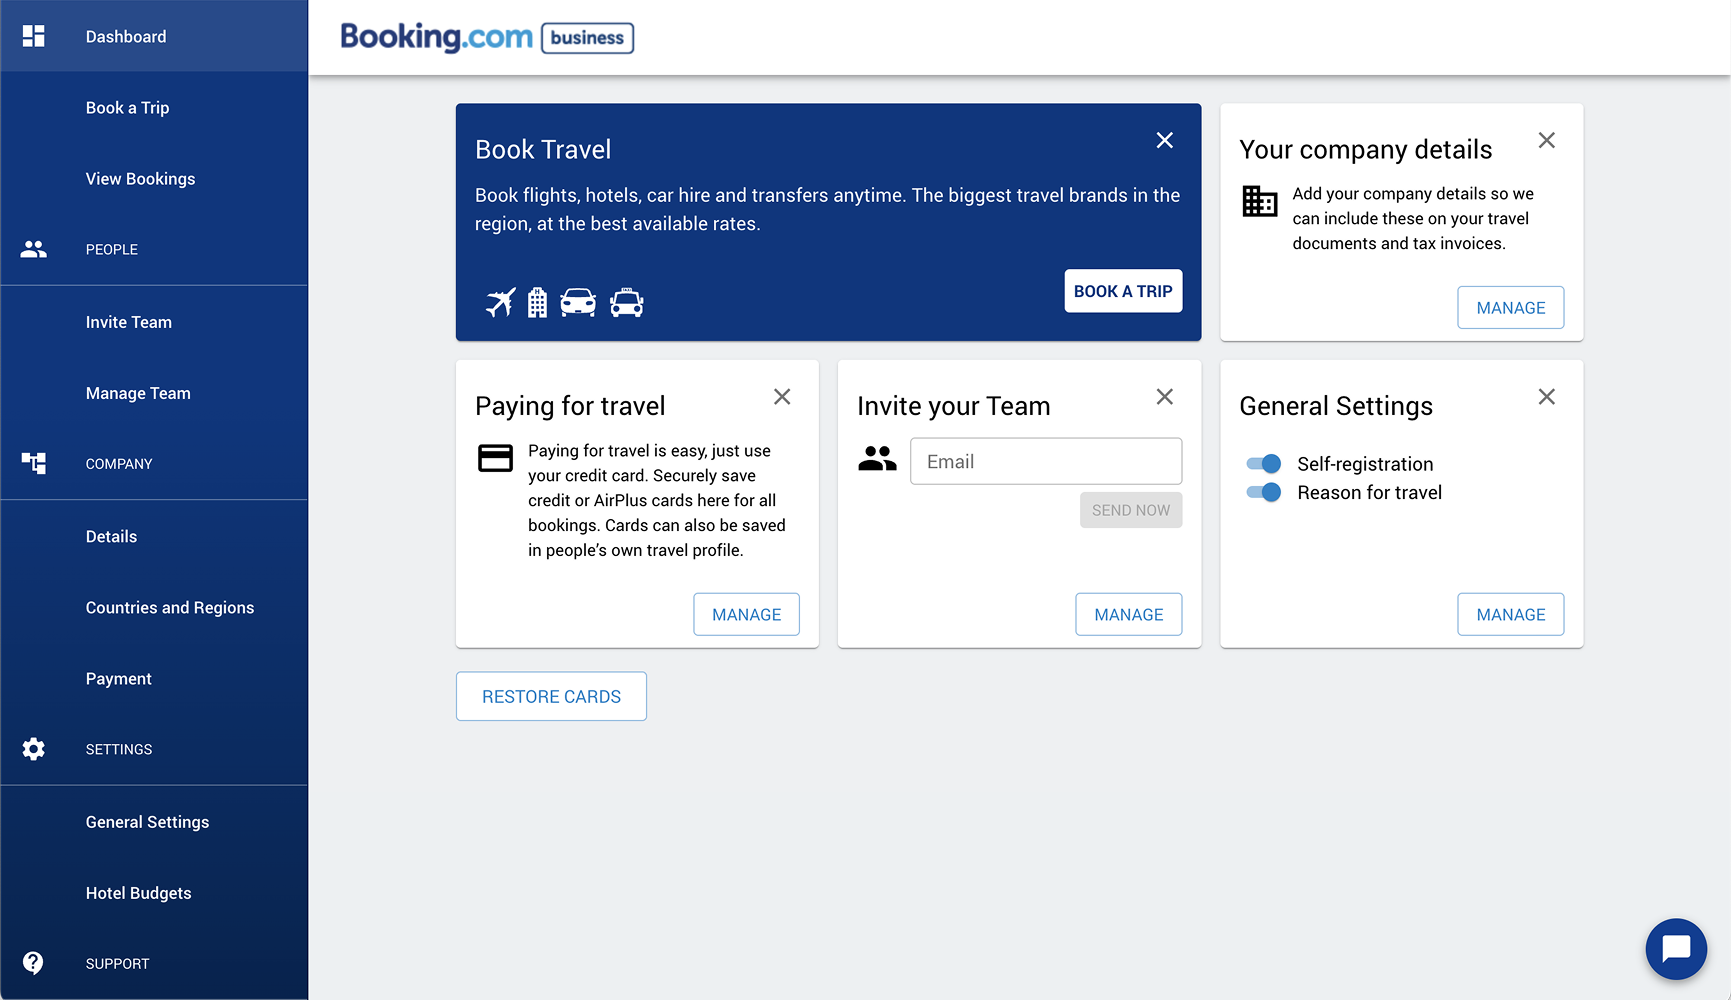Click the RESTORE CARDS button
1732x1000 pixels.
pyautogui.click(x=551, y=696)
